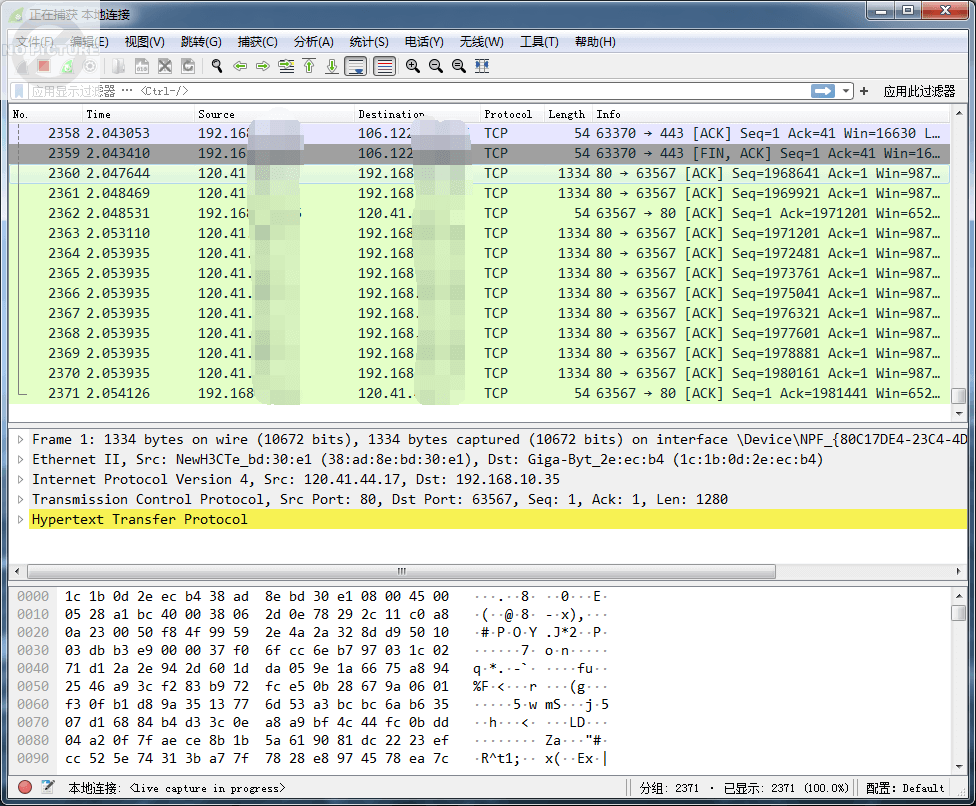Select packet 2359 with FIN, ACK

[479, 153]
